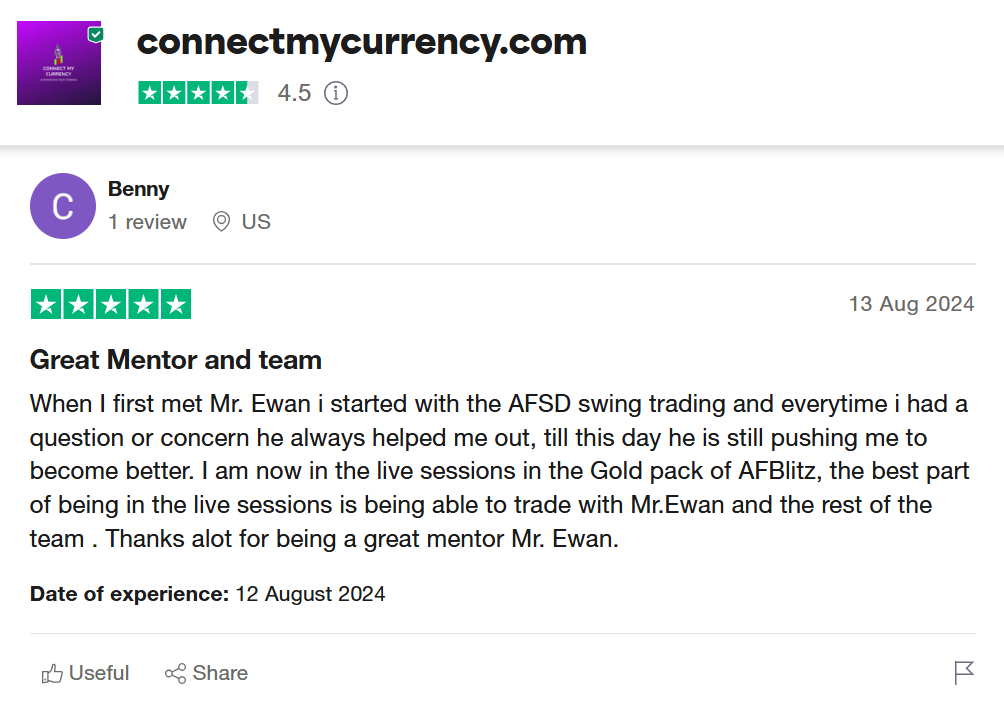The image size is (1004, 706).
Task: Click the header TrustScore star rating
Action: pos(198,93)
